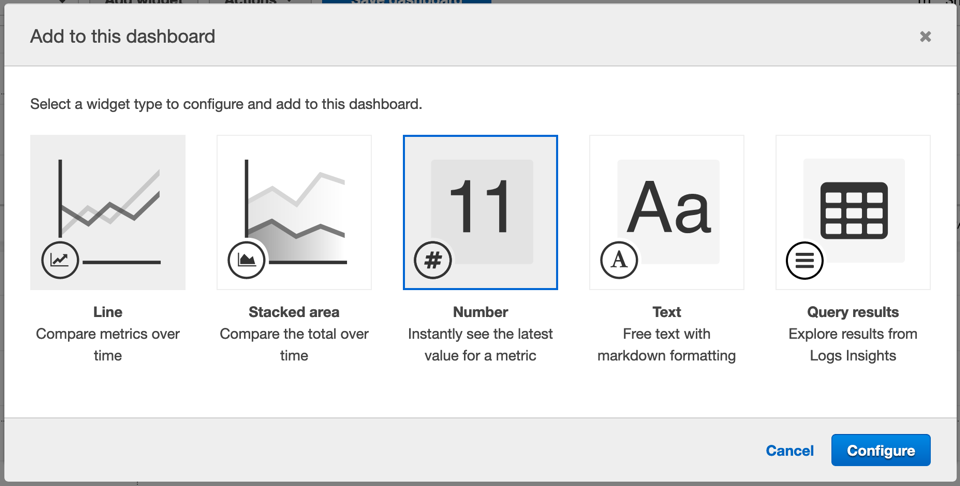Click the stacked area badge icon
The height and width of the screenshot is (486, 960).
(246, 261)
